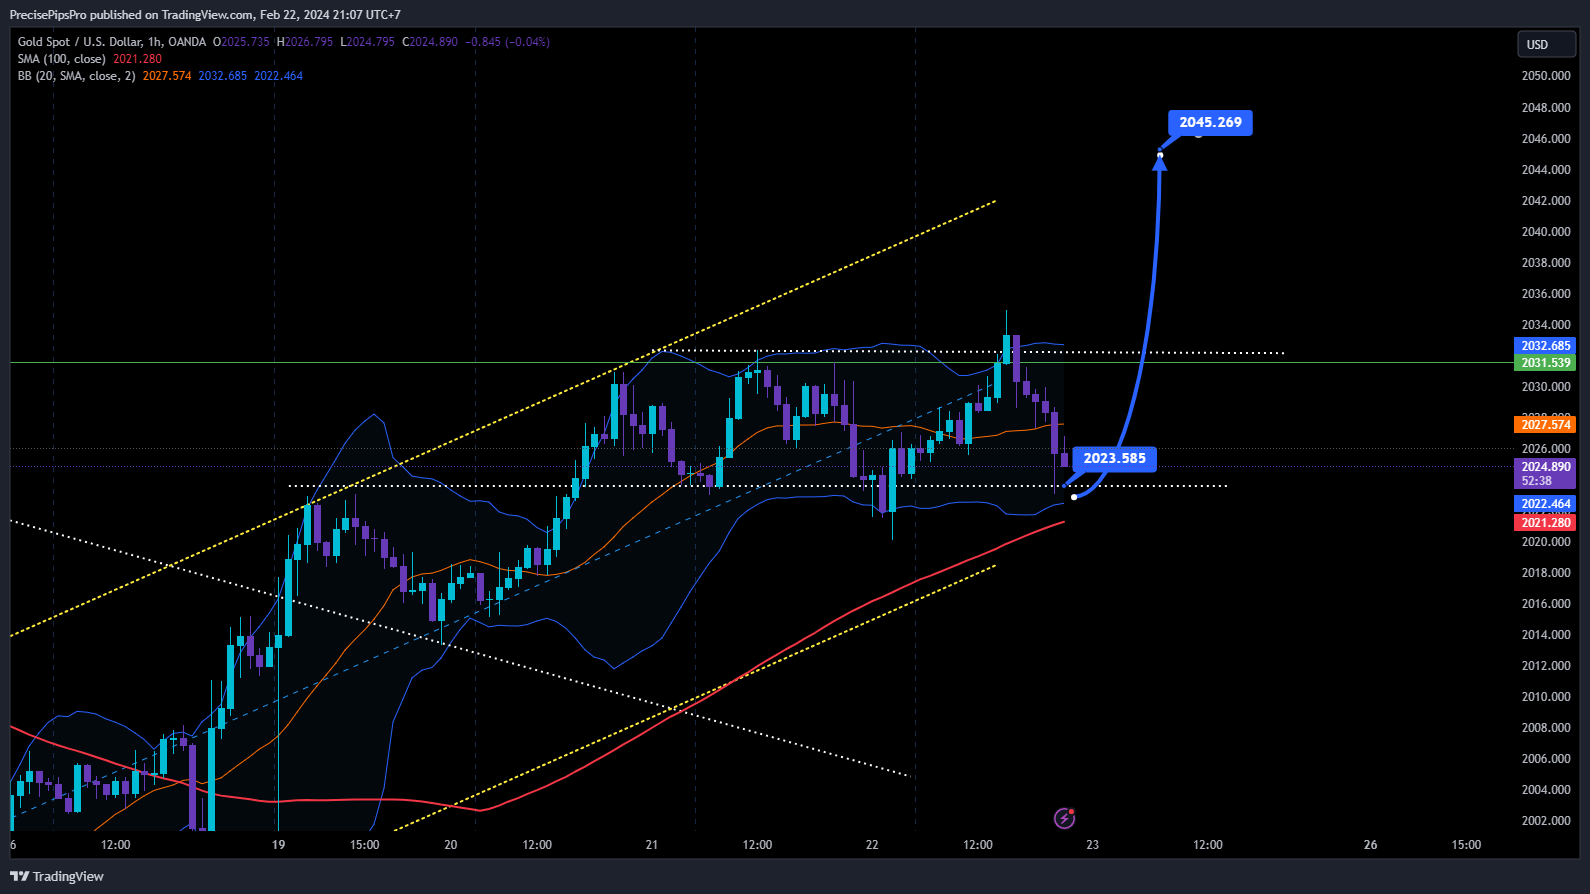Image resolution: width=1590 pixels, height=894 pixels.
Task: Click the 2021.280 red SMA price tag
Action: 1546,523
